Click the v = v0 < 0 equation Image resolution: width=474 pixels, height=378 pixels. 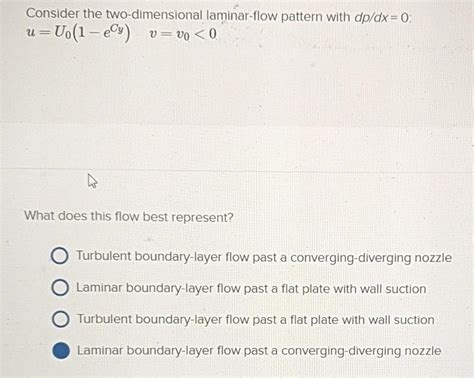(x=183, y=34)
